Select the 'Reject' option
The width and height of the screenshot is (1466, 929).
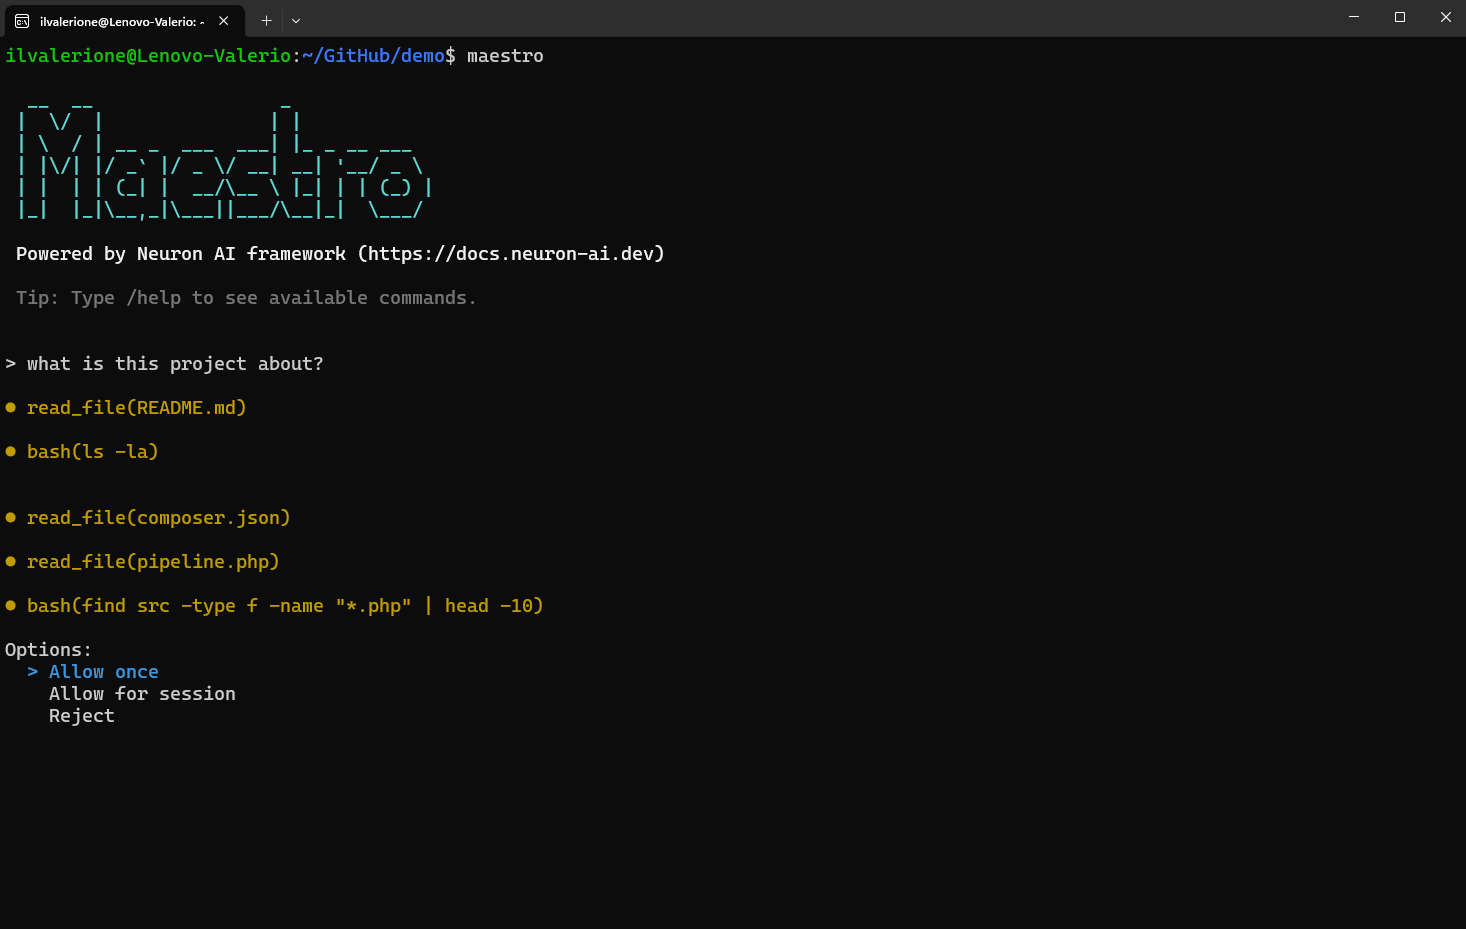point(82,716)
